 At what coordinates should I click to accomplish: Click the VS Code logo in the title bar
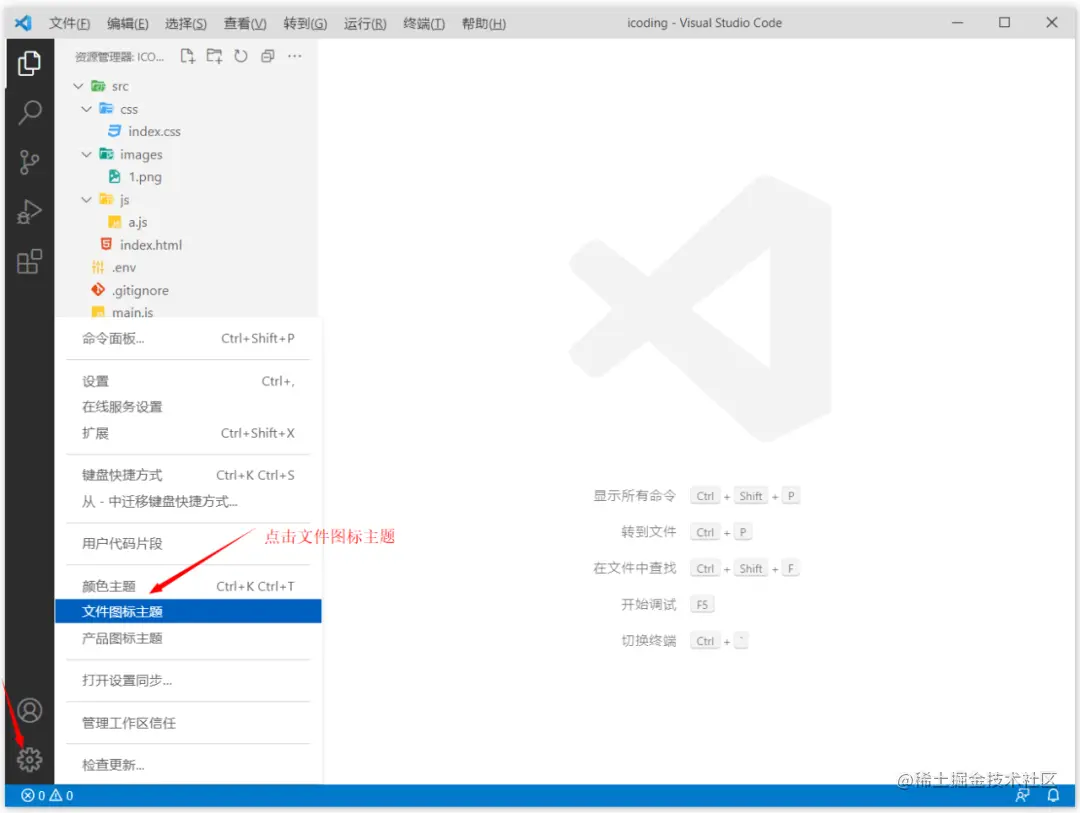23,23
